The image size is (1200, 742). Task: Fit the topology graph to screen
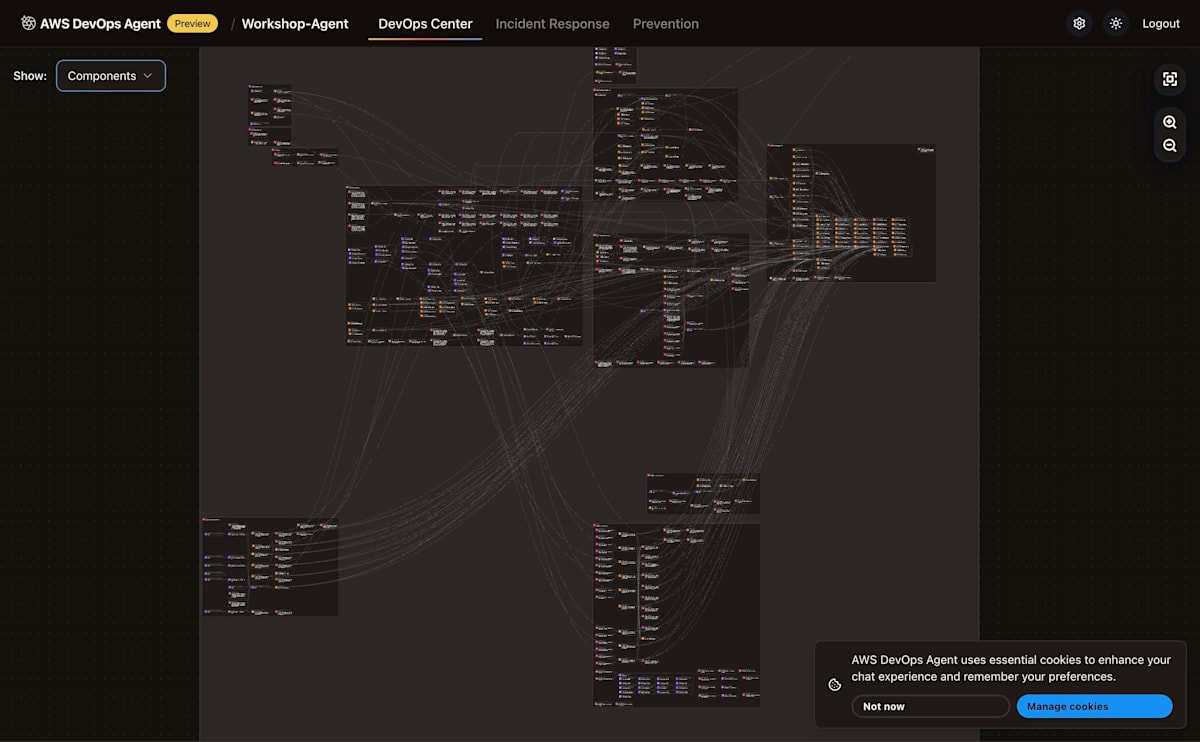point(1170,79)
